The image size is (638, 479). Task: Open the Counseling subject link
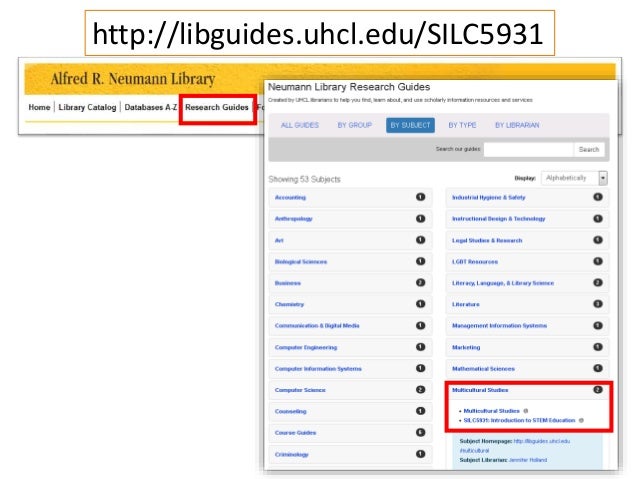point(291,411)
